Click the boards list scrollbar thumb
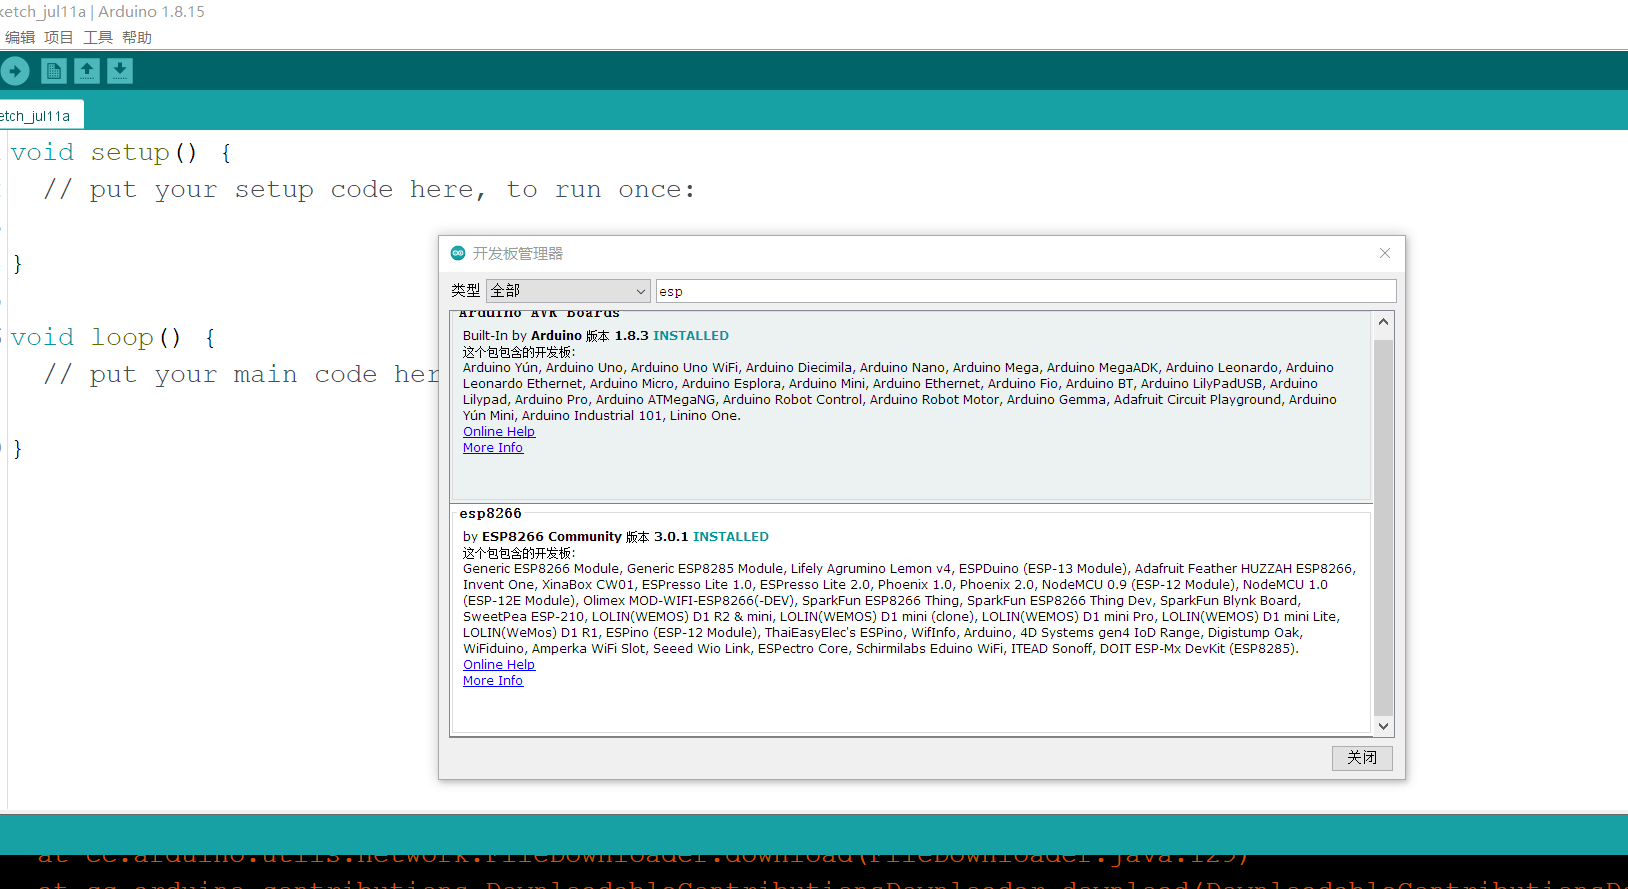This screenshot has width=1628, height=889. point(1383,528)
